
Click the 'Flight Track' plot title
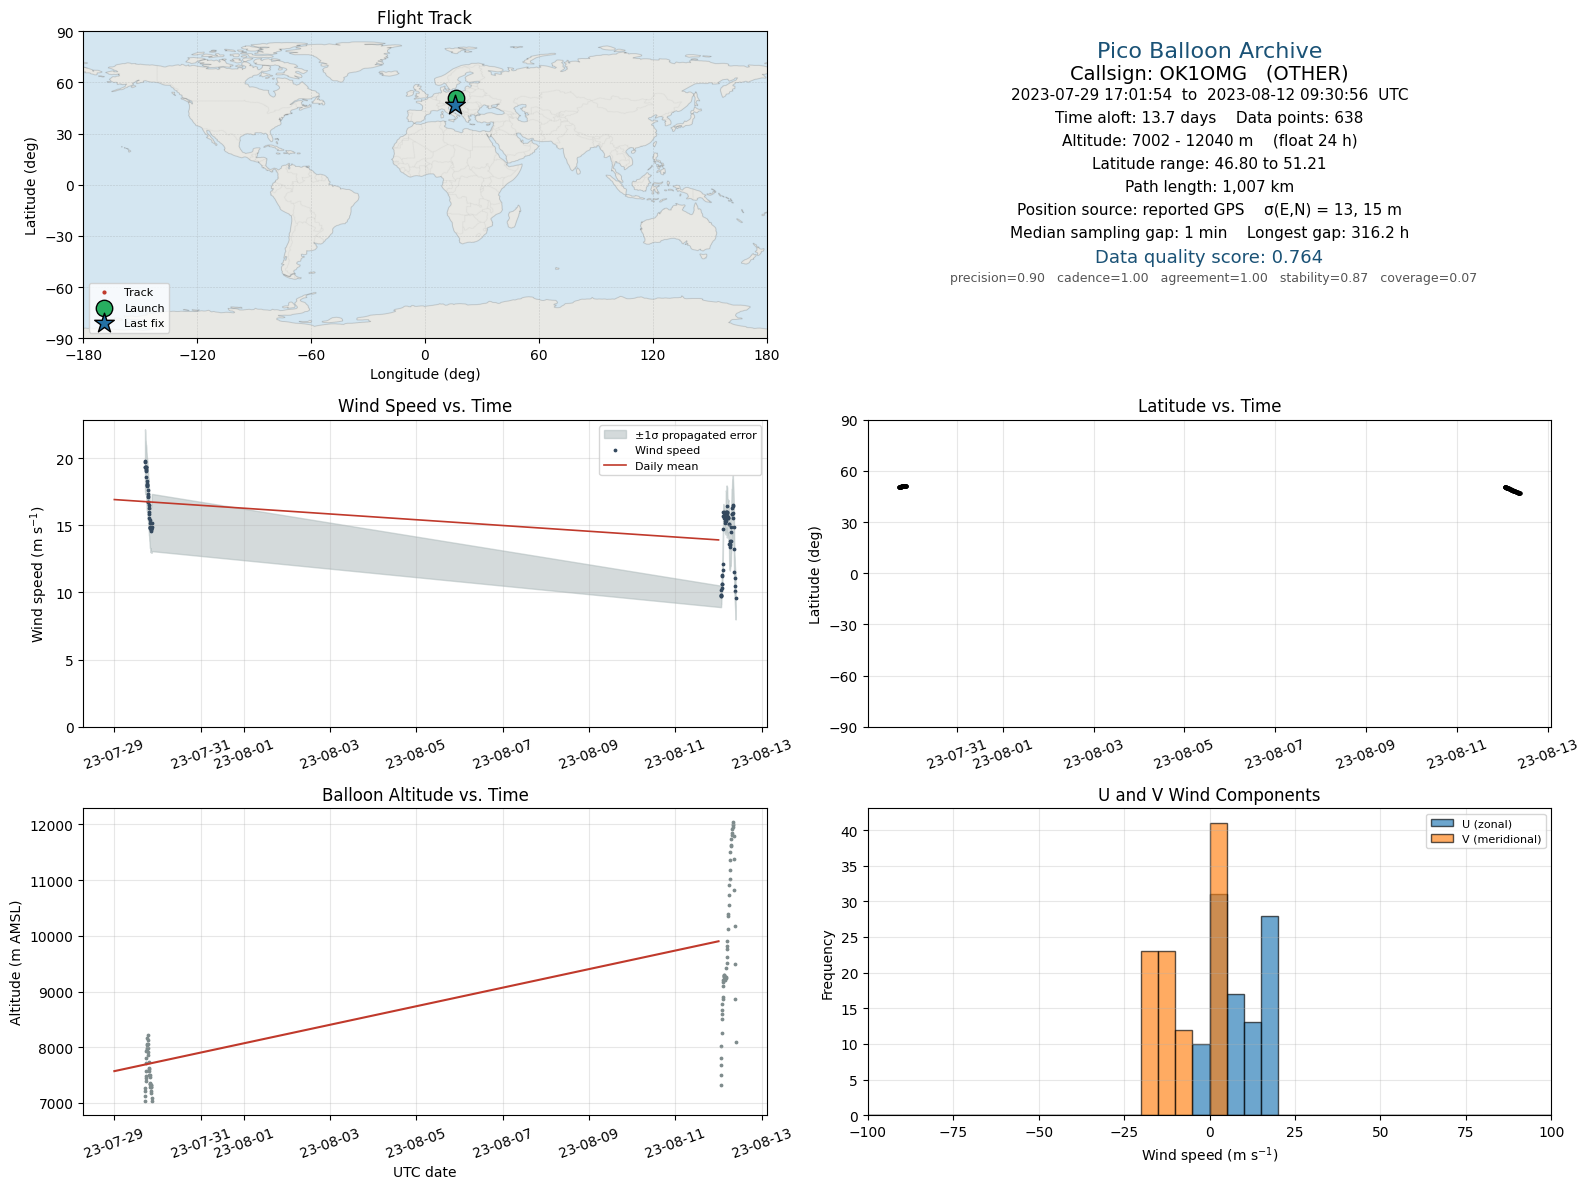pyautogui.click(x=424, y=18)
